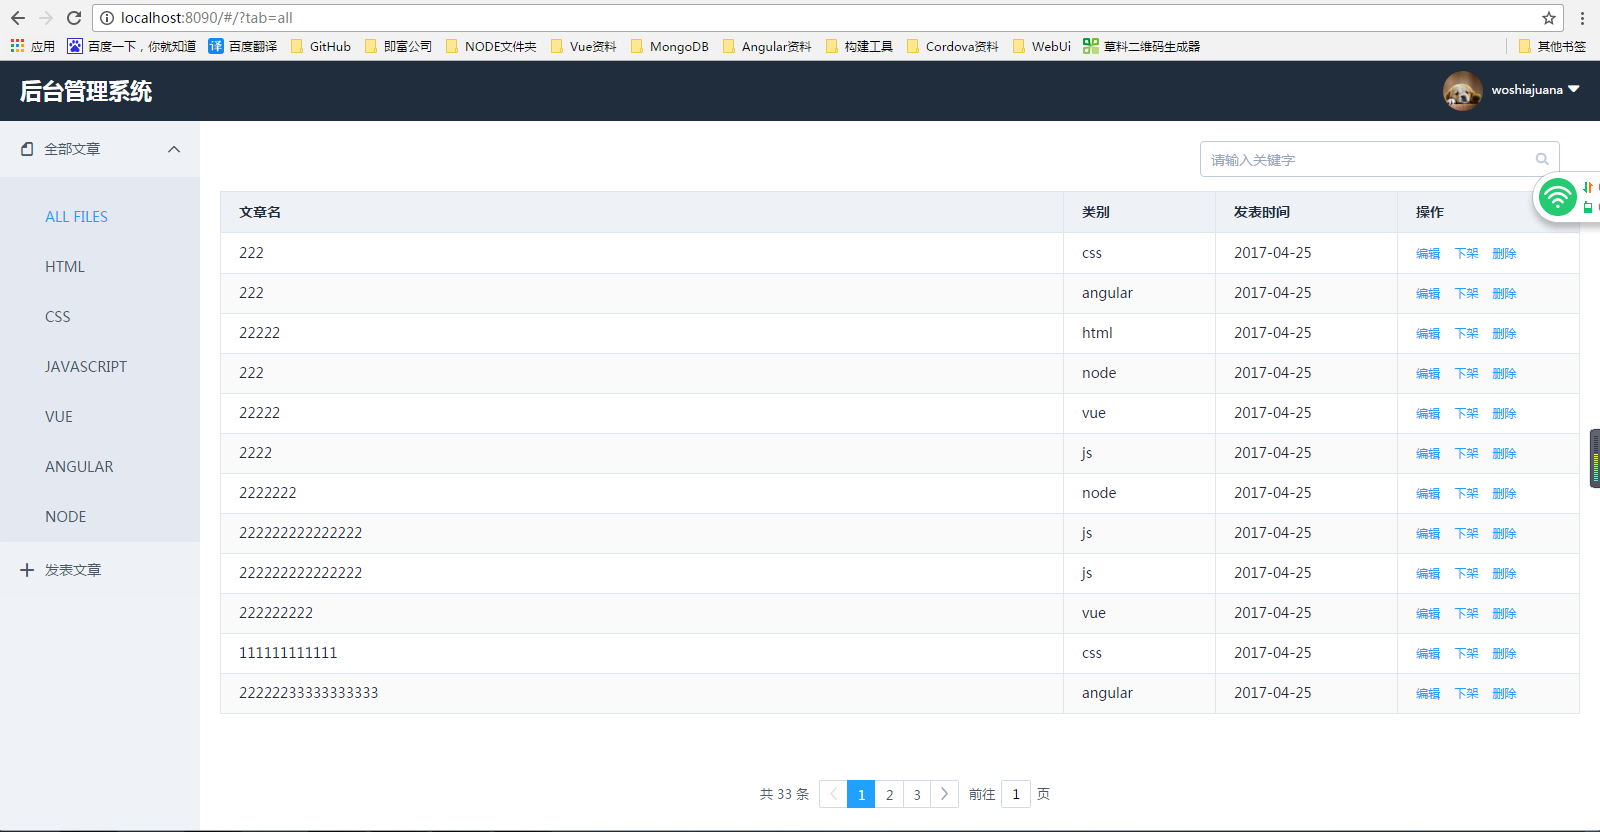Click the next page arrow in pagination
The height and width of the screenshot is (832, 1600).
point(945,794)
